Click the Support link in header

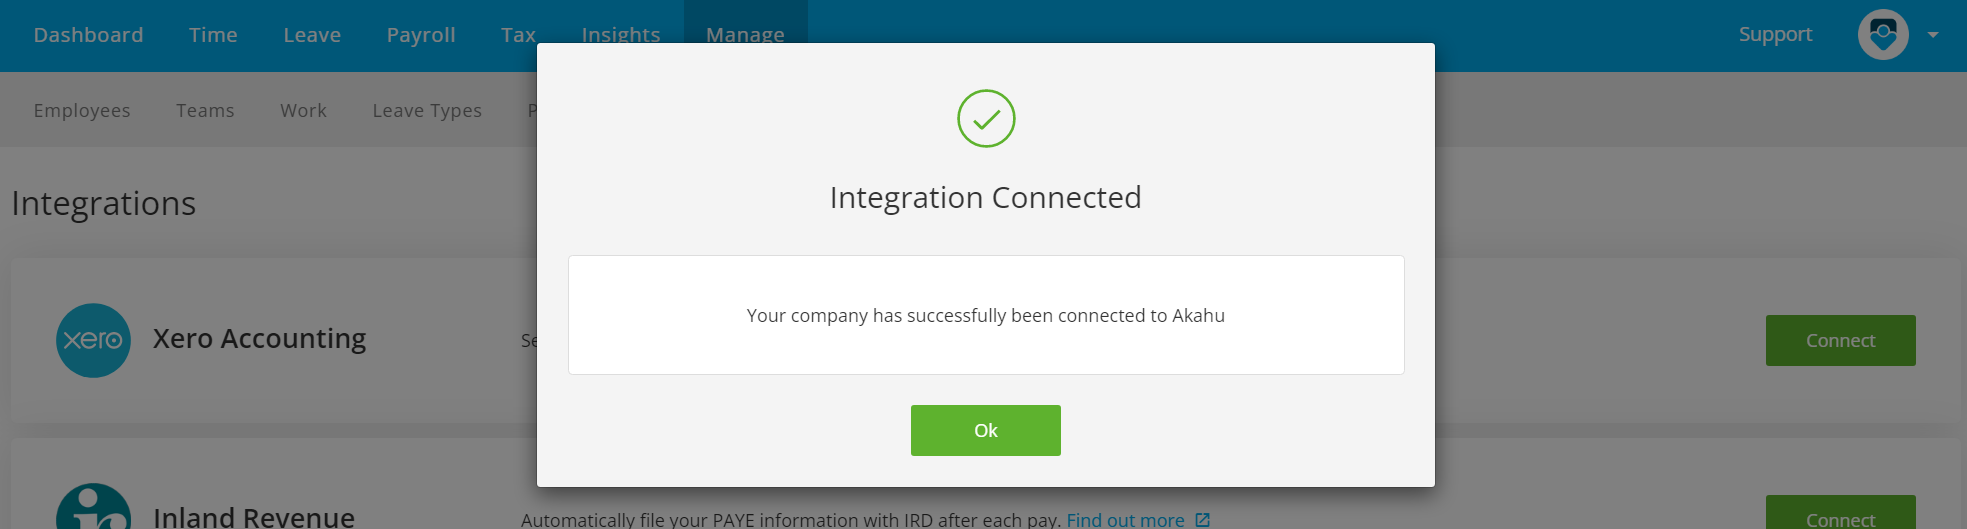tap(1775, 35)
